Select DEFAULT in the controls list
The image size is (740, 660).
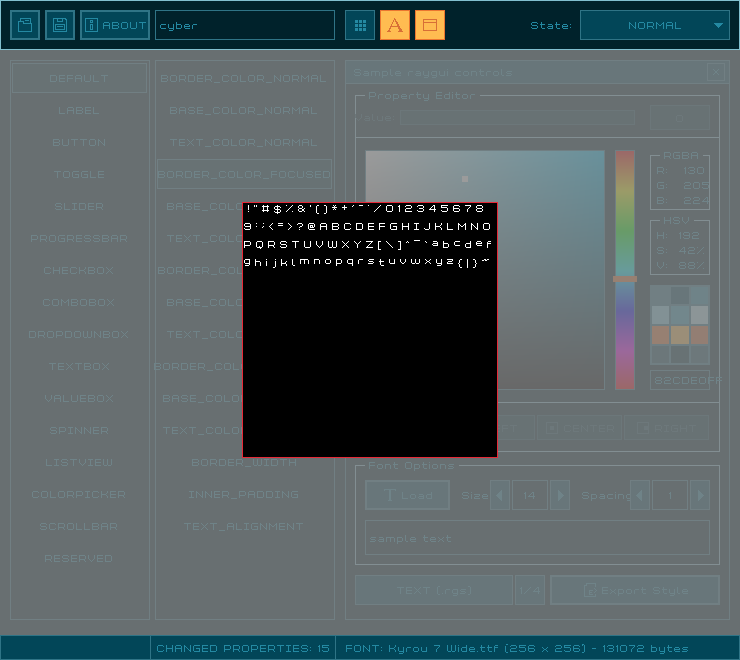coord(79,78)
